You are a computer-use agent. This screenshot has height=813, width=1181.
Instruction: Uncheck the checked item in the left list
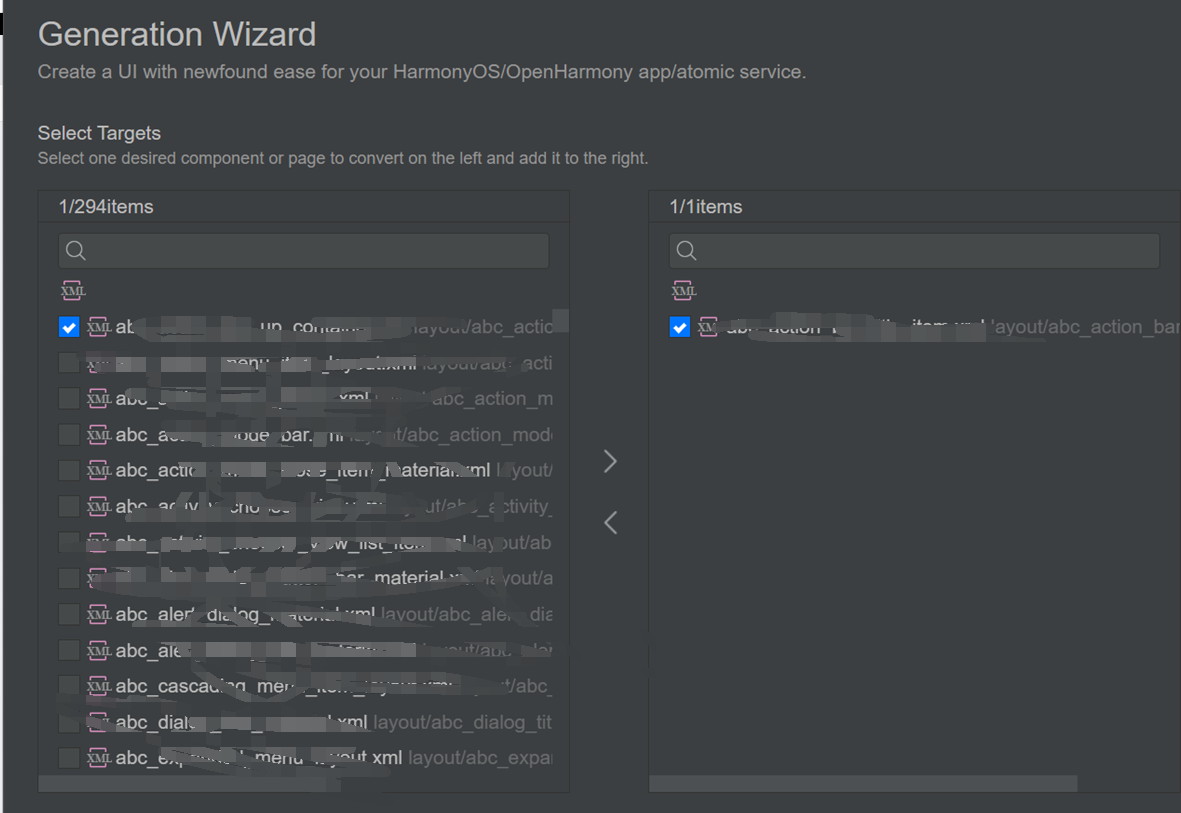(69, 327)
